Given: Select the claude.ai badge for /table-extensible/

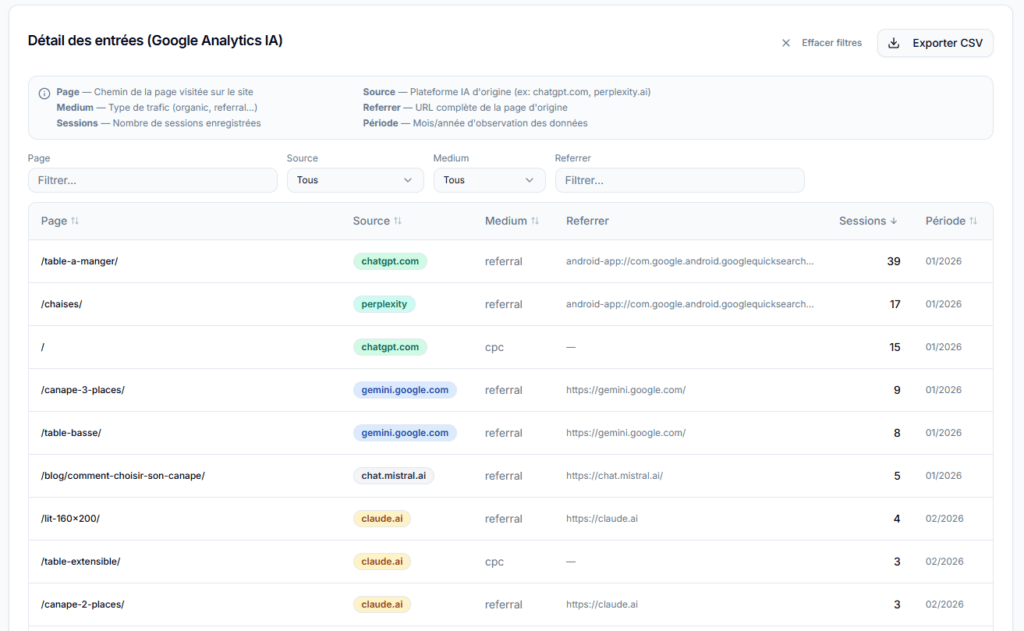Looking at the screenshot, I should [x=381, y=562].
